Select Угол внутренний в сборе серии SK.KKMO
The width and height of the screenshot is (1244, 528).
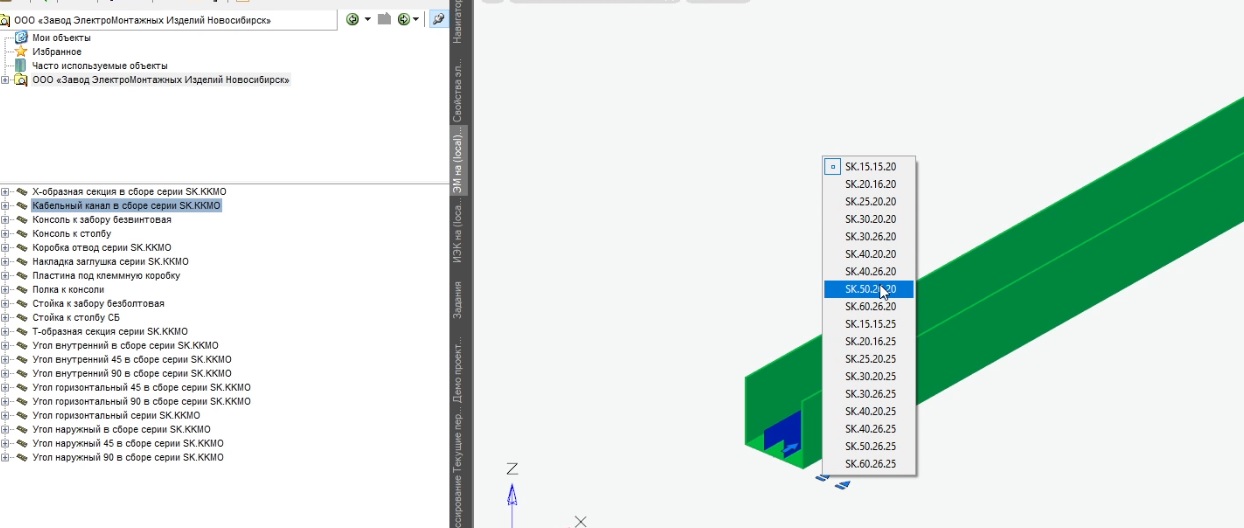[x=125, y=345]
